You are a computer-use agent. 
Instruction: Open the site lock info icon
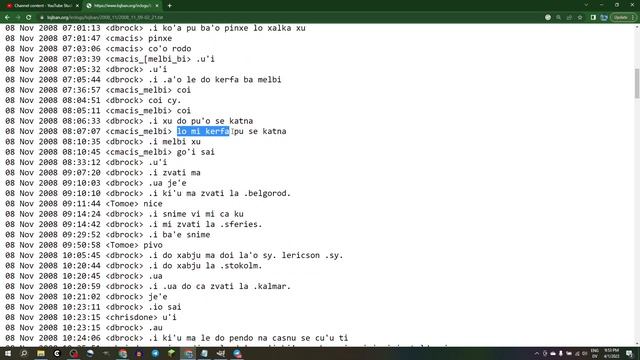pyautogui.click(x=42, y=18)
